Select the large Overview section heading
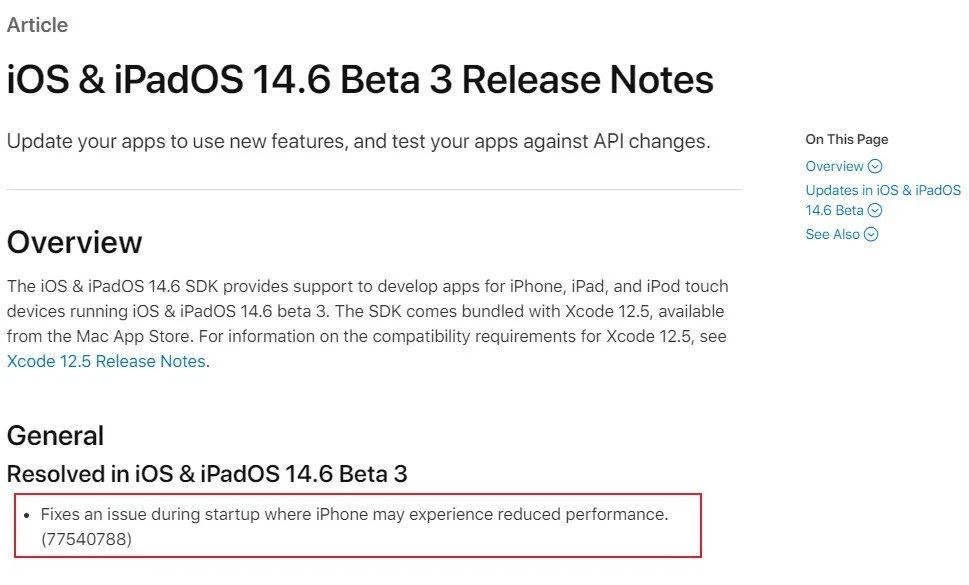The image size is (969, 585). pos(75,242)
